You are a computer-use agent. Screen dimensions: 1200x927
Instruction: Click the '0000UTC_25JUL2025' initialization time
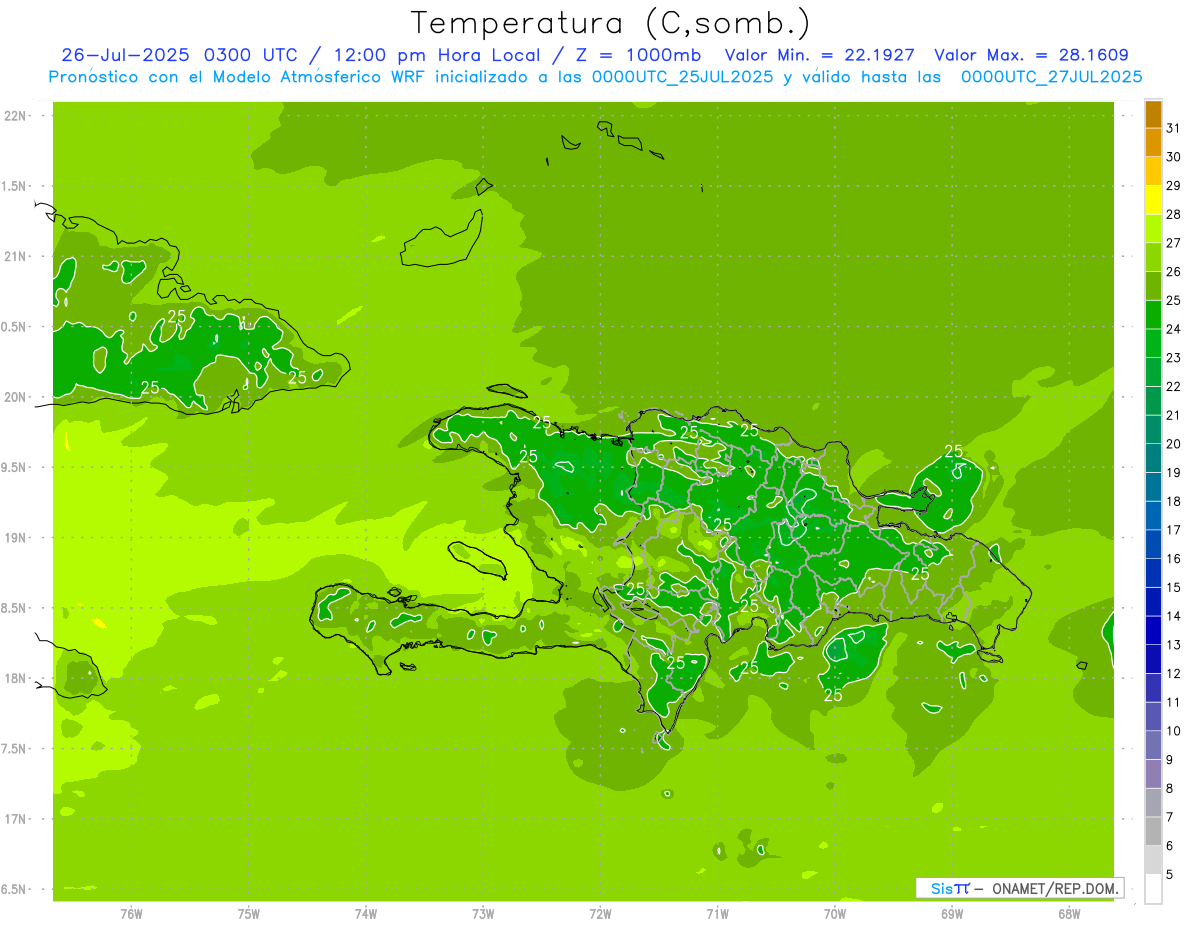[x=682, y=77]
